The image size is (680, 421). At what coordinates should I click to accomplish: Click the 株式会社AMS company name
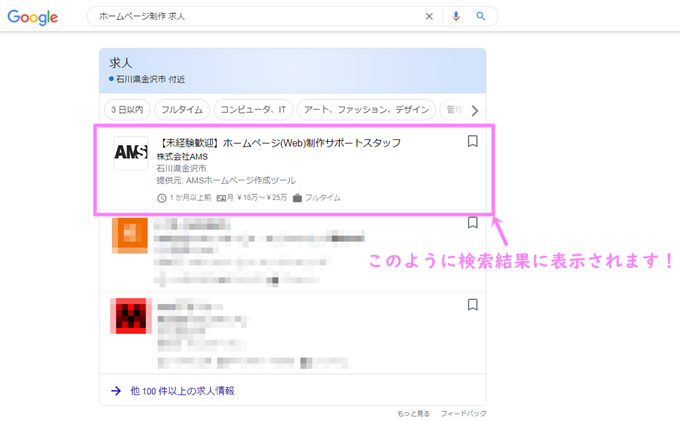coord(182,157)
